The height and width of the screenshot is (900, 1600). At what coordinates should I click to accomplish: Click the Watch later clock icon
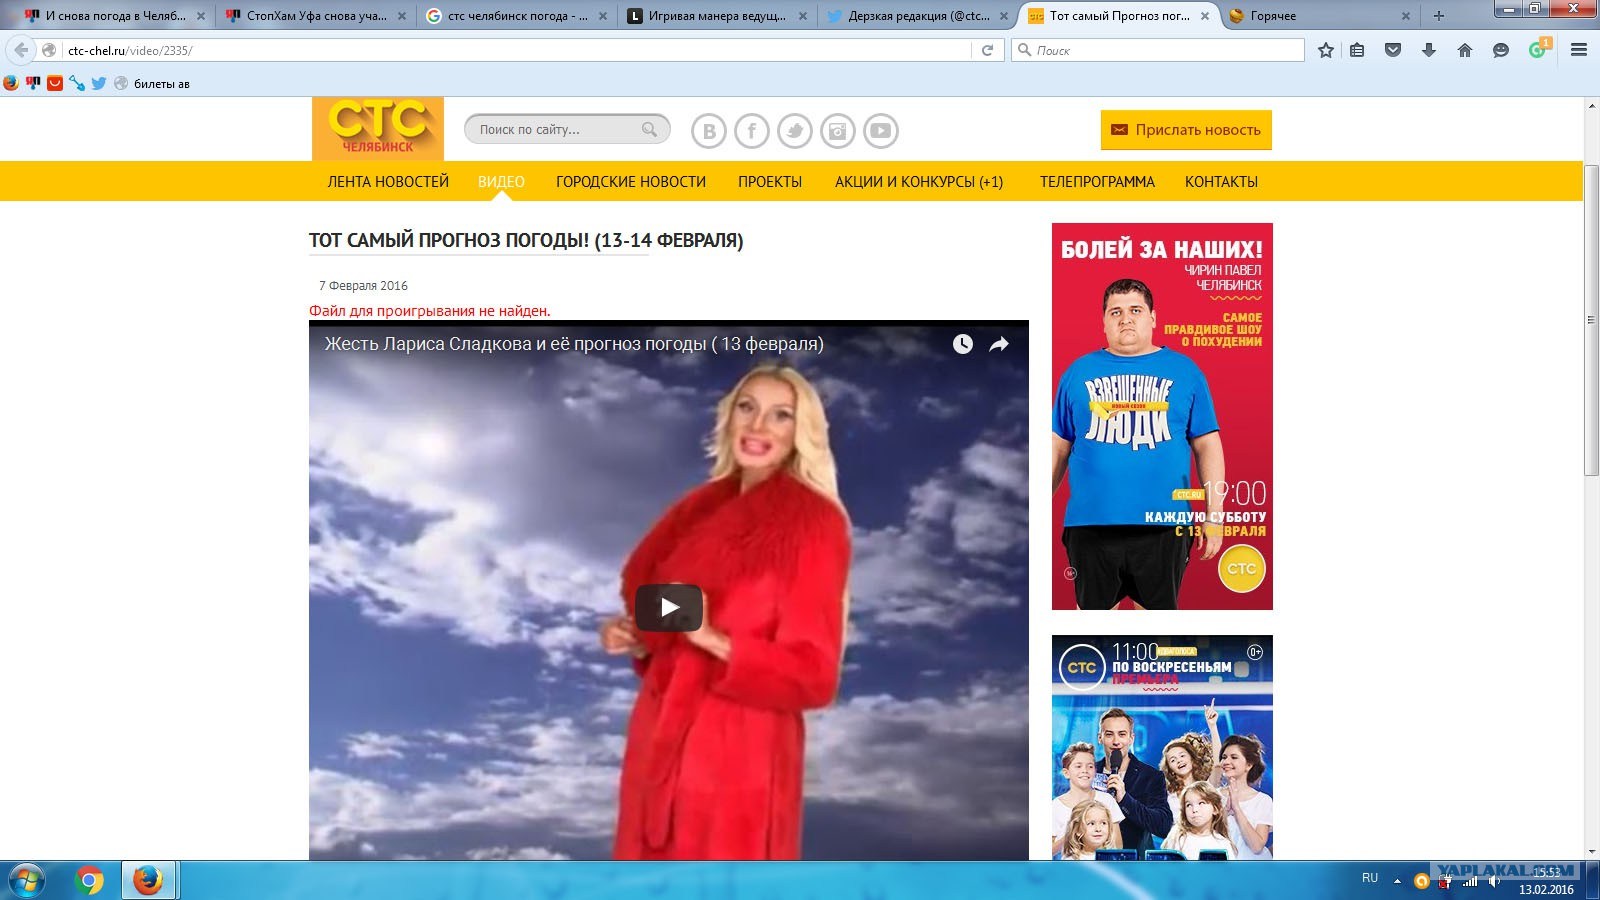(x=963, y=344)
